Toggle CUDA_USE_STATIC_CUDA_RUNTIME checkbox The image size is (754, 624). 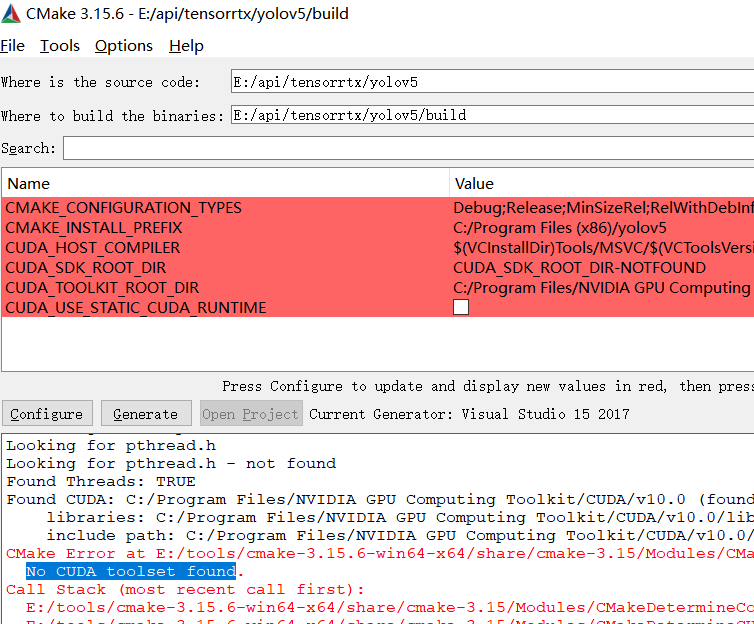point(461,307)
